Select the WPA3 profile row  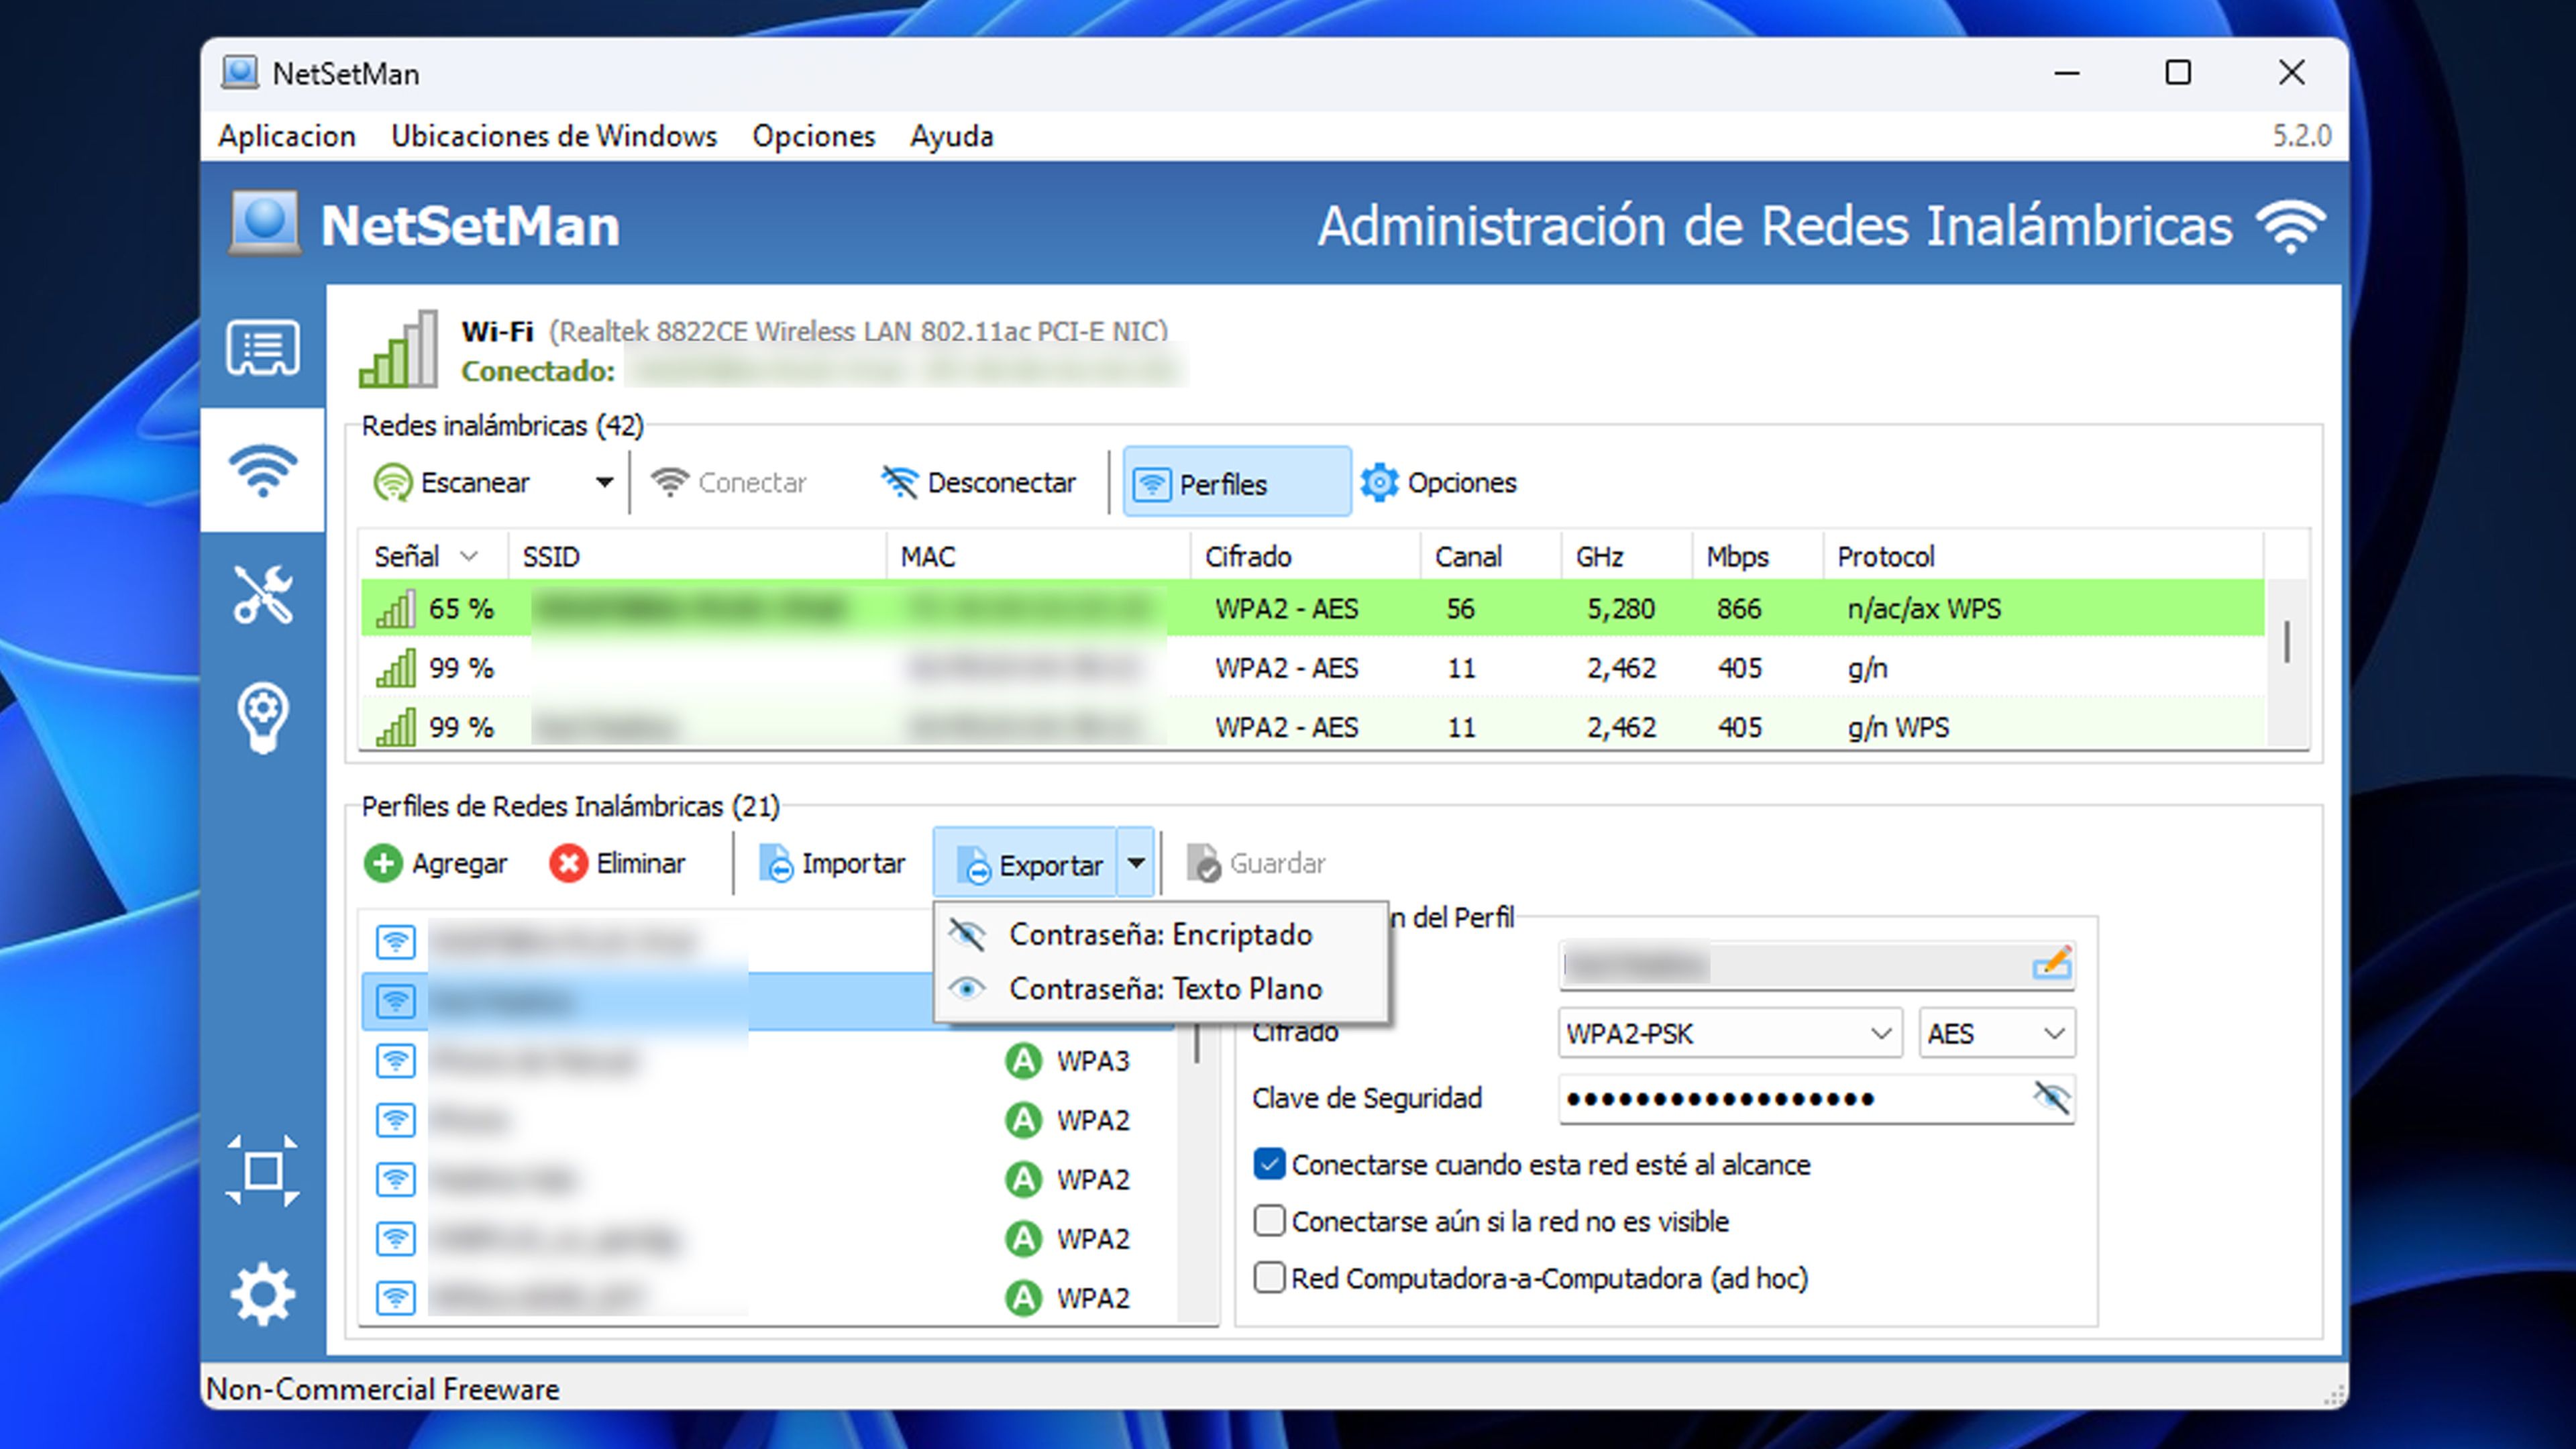click(768, 1060)
